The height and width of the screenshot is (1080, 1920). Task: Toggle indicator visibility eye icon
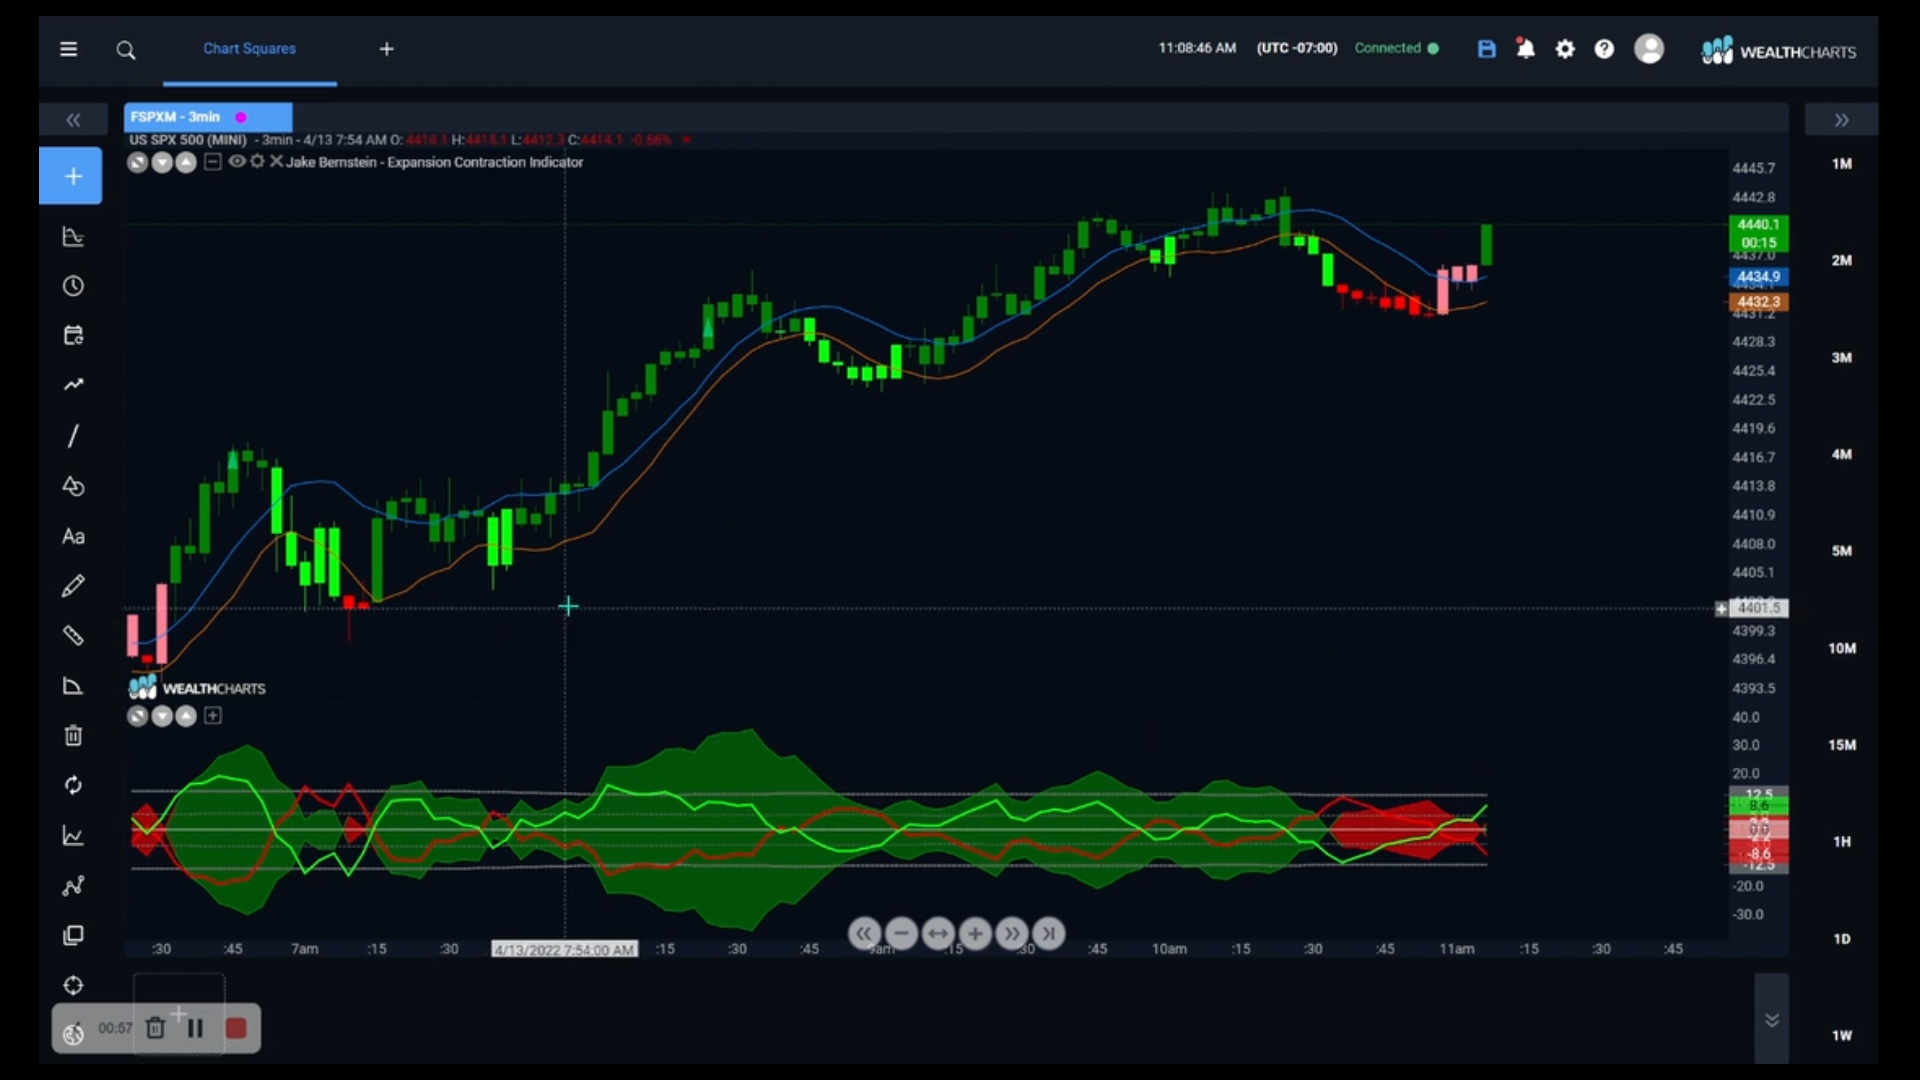(236, 161)
